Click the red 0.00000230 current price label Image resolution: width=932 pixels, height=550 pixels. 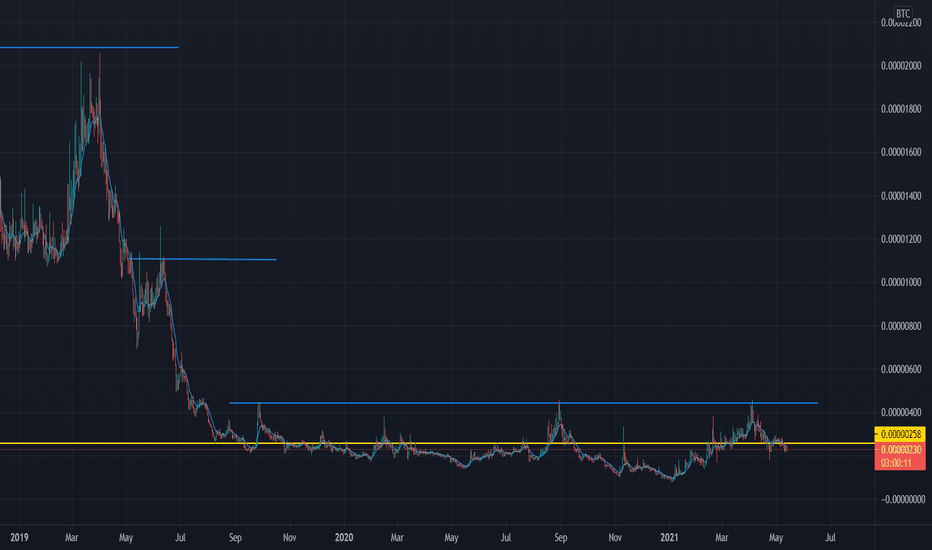(900, 450)
